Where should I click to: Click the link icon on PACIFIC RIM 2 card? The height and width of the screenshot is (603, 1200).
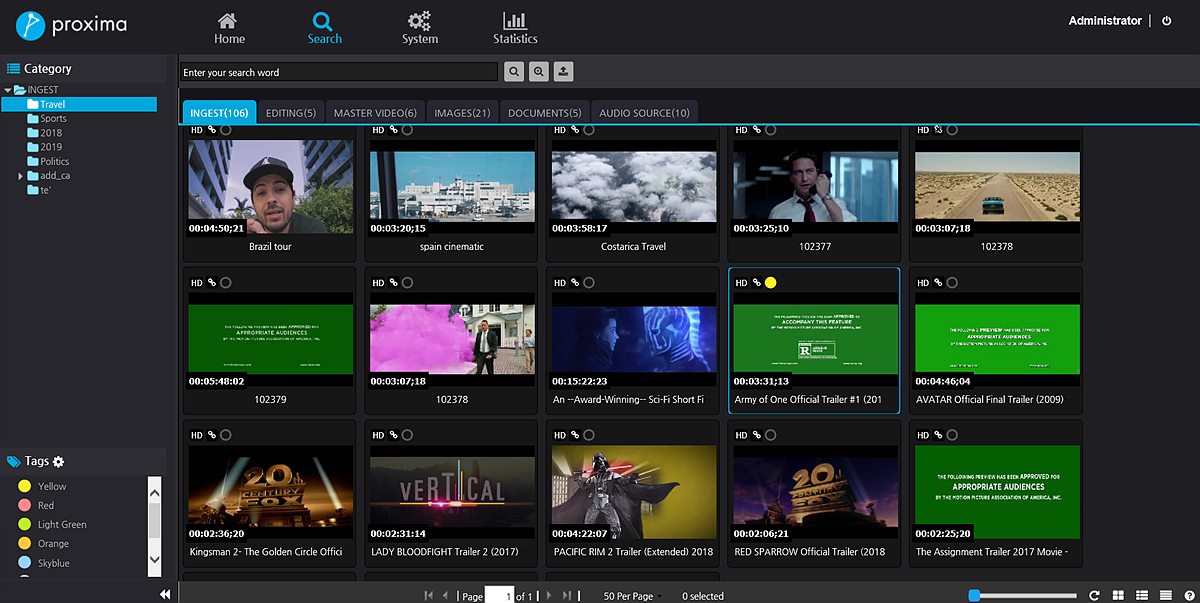click(575, 435)
